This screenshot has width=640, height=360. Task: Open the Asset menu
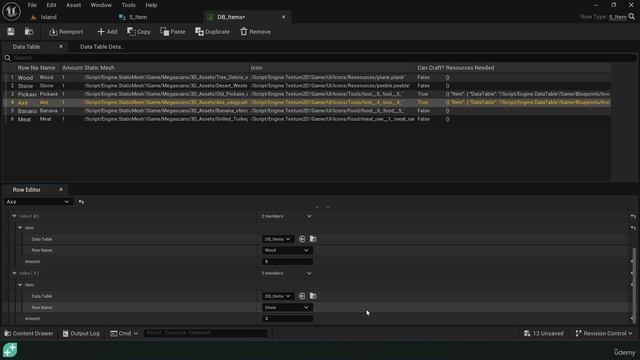pyautogui.click(x=73, y=5)
